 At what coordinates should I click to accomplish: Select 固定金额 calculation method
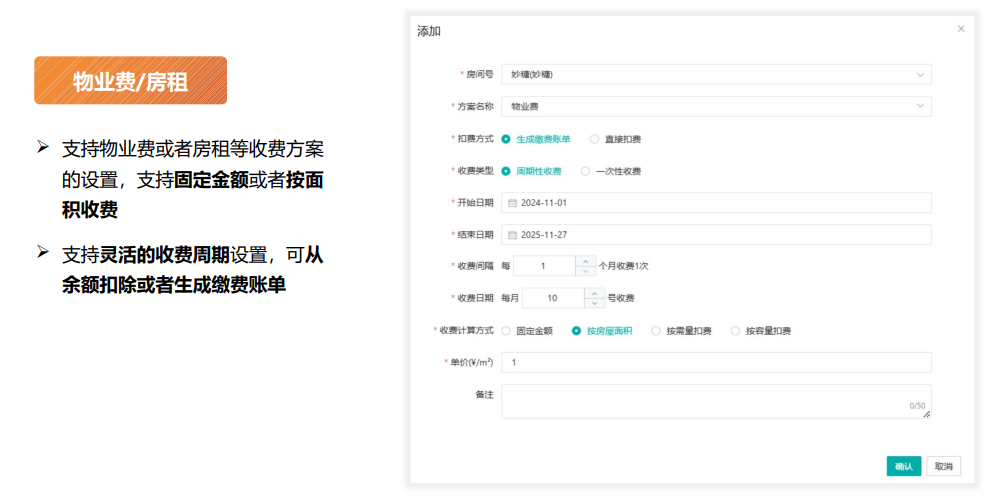527,331
